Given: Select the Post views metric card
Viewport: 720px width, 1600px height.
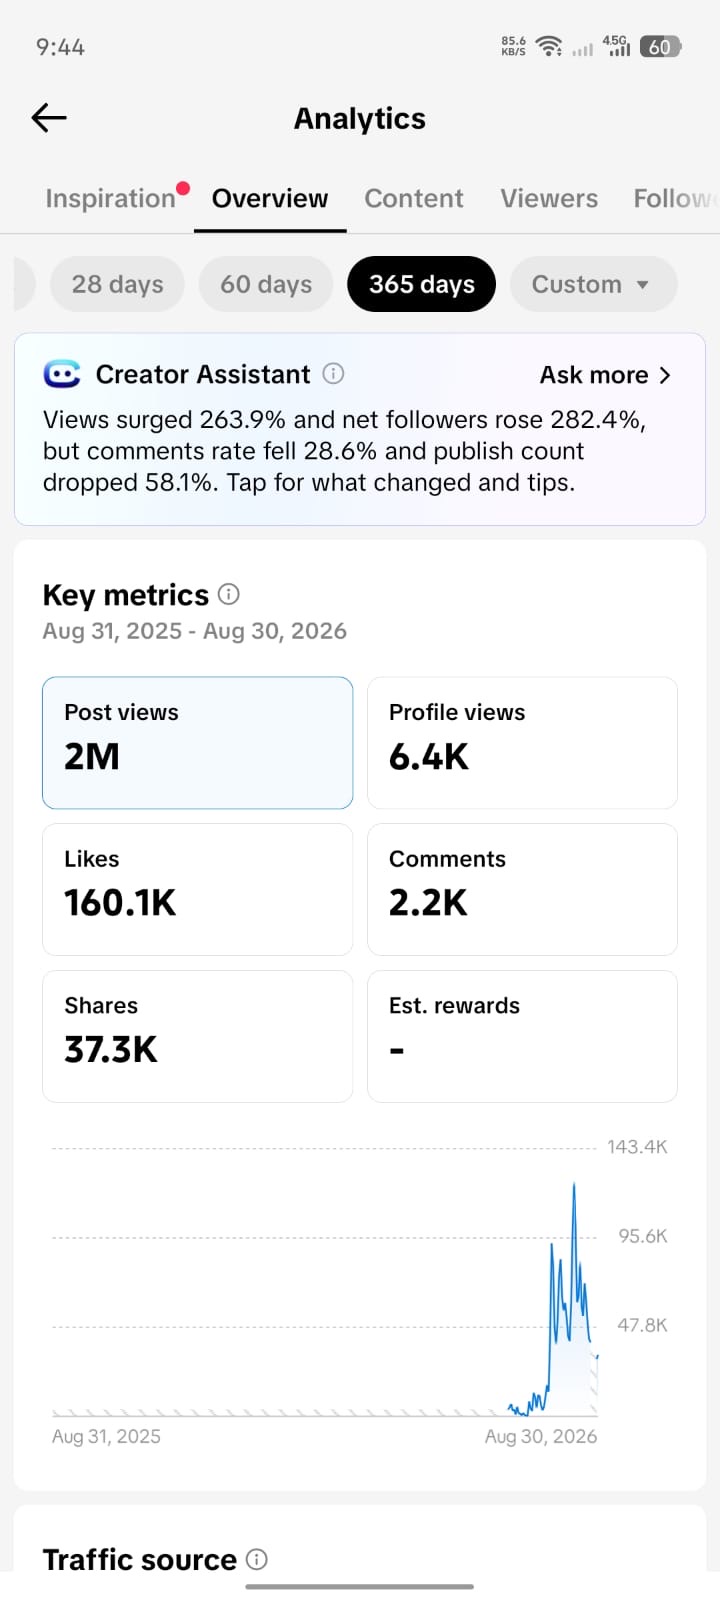Looking at the screenshot, I should click(x=198, y=743).
